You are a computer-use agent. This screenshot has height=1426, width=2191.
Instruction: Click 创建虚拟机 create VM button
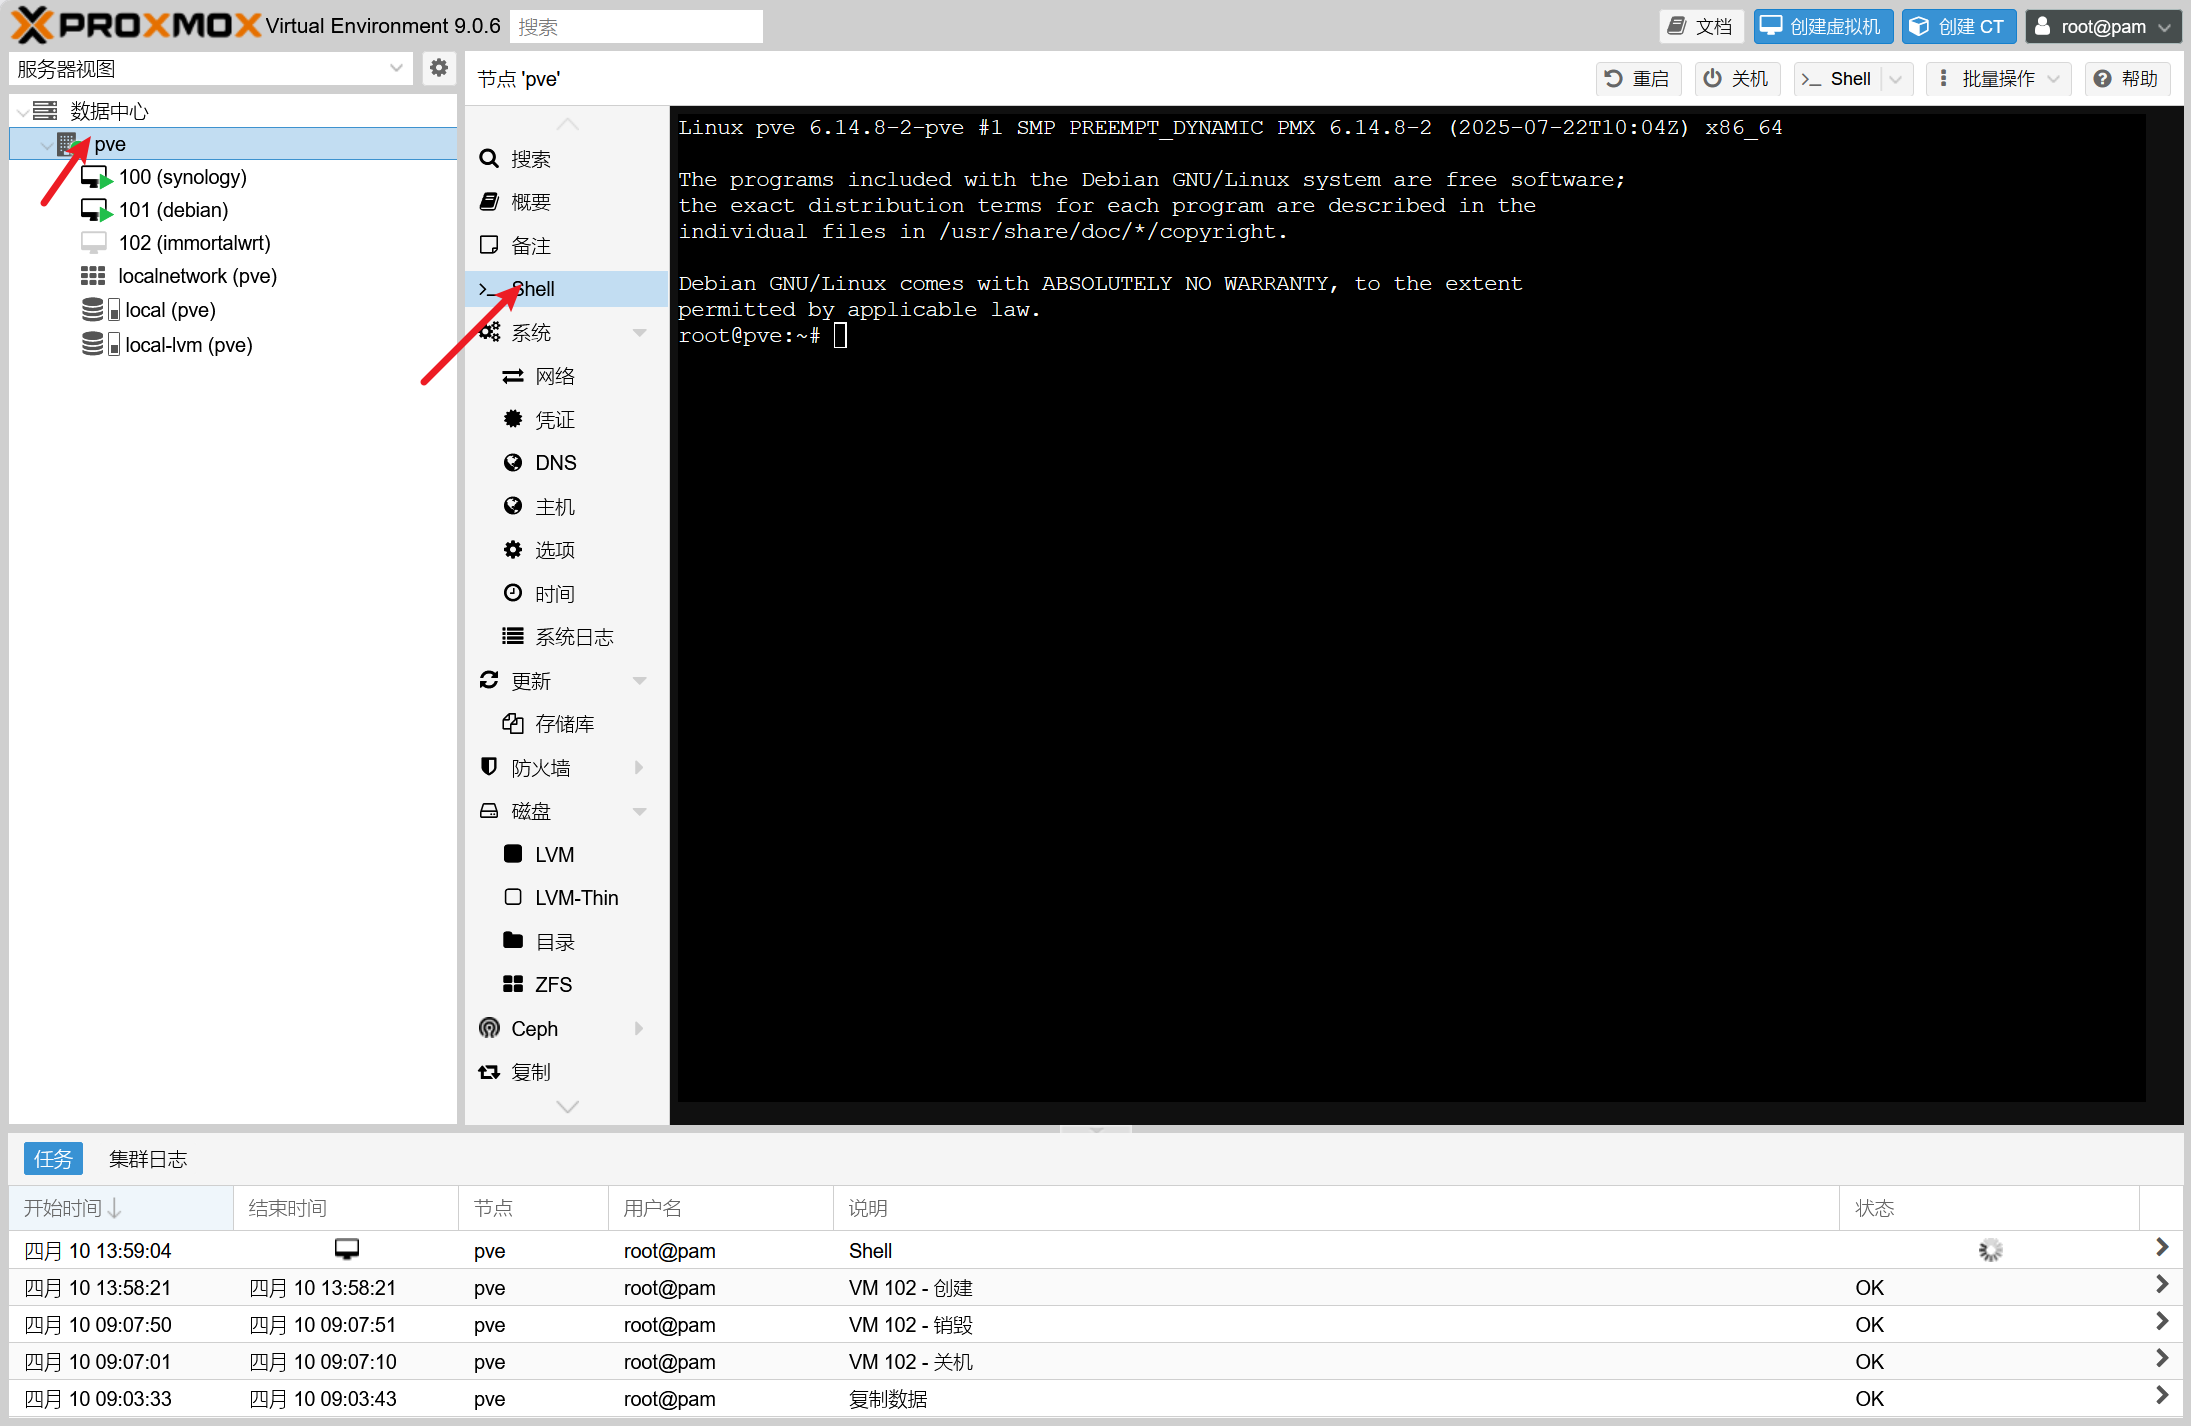[1823, 26]
